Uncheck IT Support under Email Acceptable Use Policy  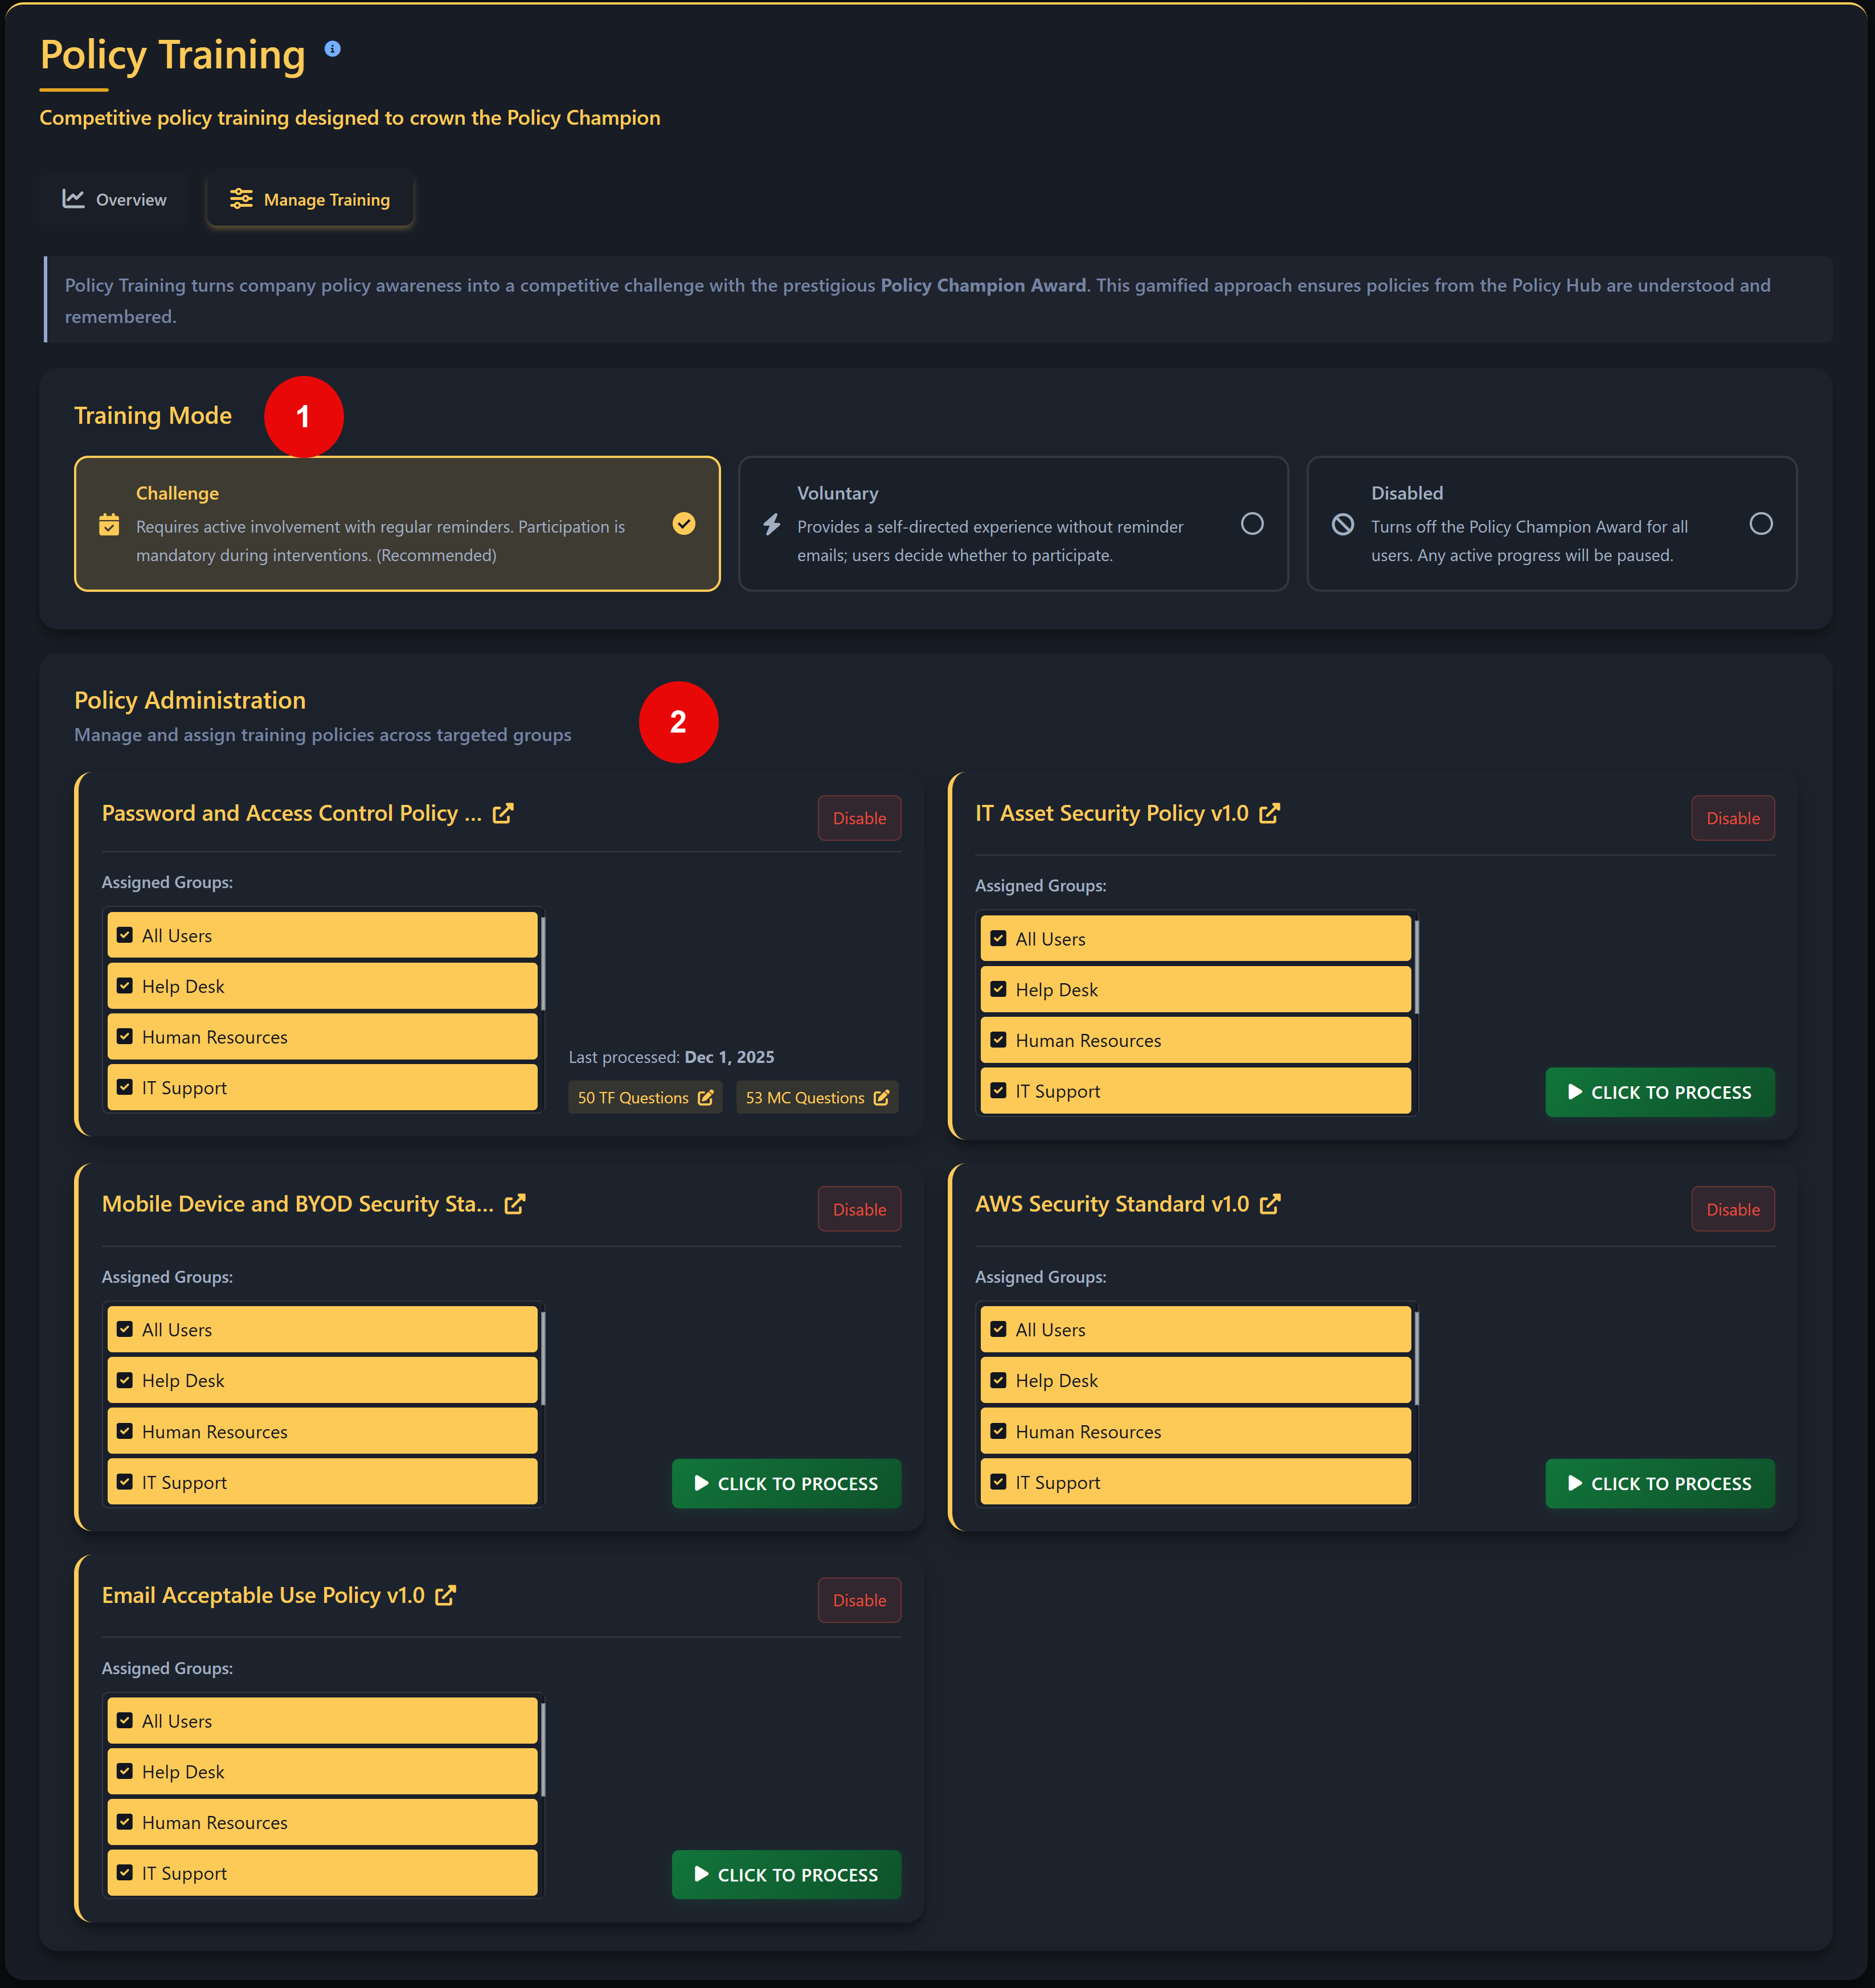pos(124,1872)
